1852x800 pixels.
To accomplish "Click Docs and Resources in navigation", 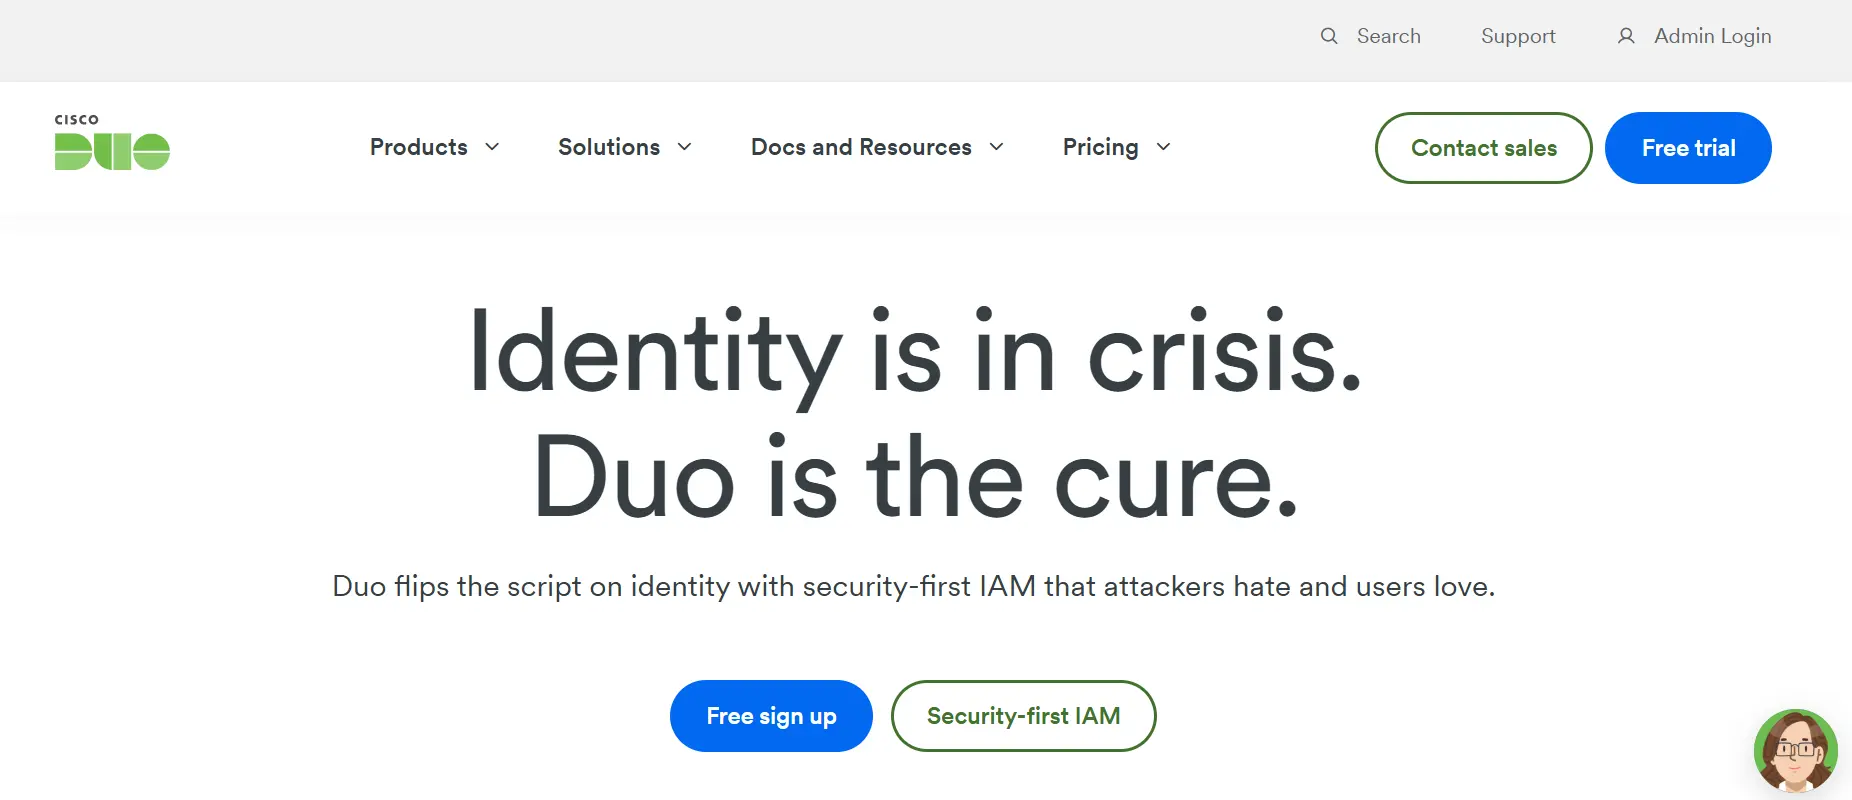I will 860,147.
